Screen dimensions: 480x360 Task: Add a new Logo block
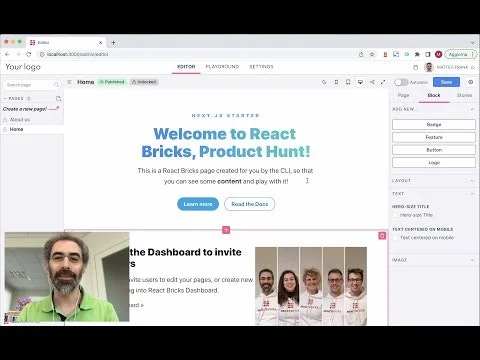coord(434,162)
